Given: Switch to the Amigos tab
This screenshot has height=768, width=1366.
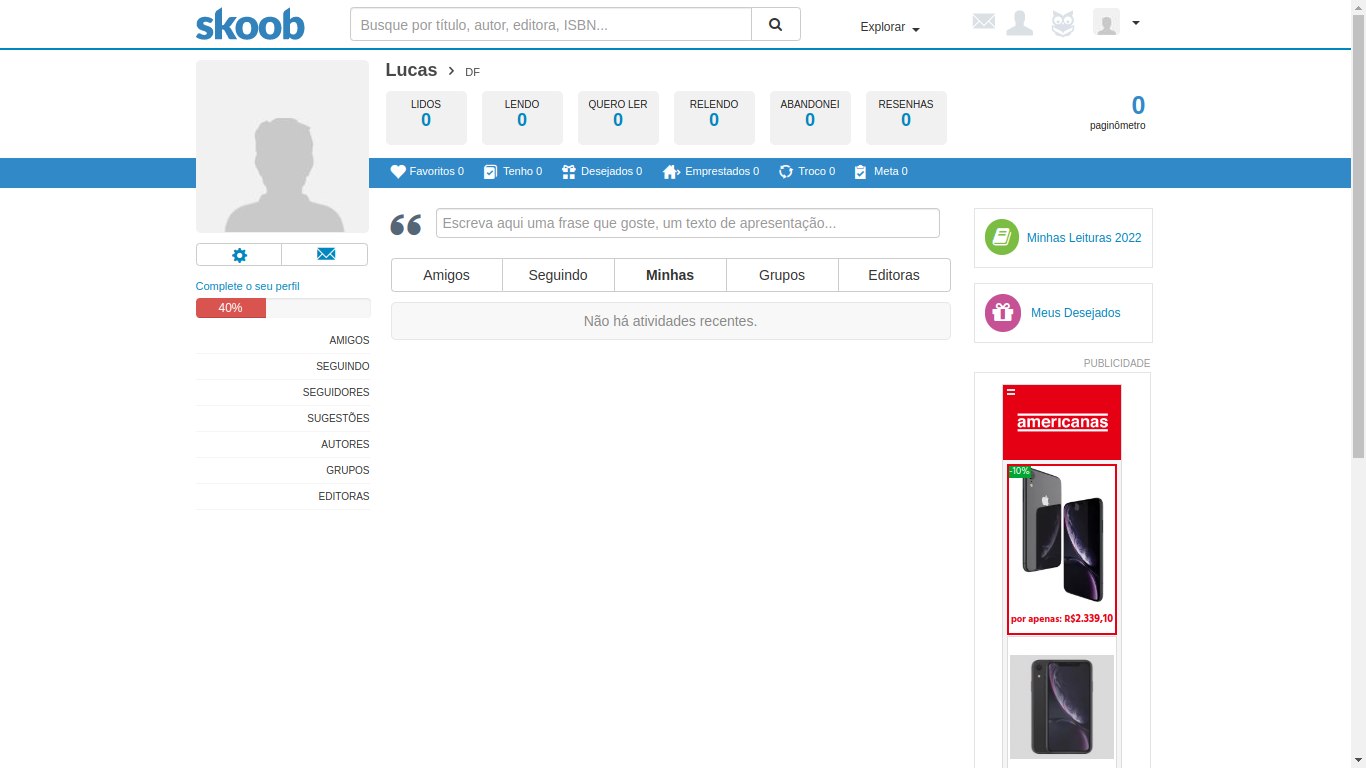Looking at the screenshot, I should (447, 275).
